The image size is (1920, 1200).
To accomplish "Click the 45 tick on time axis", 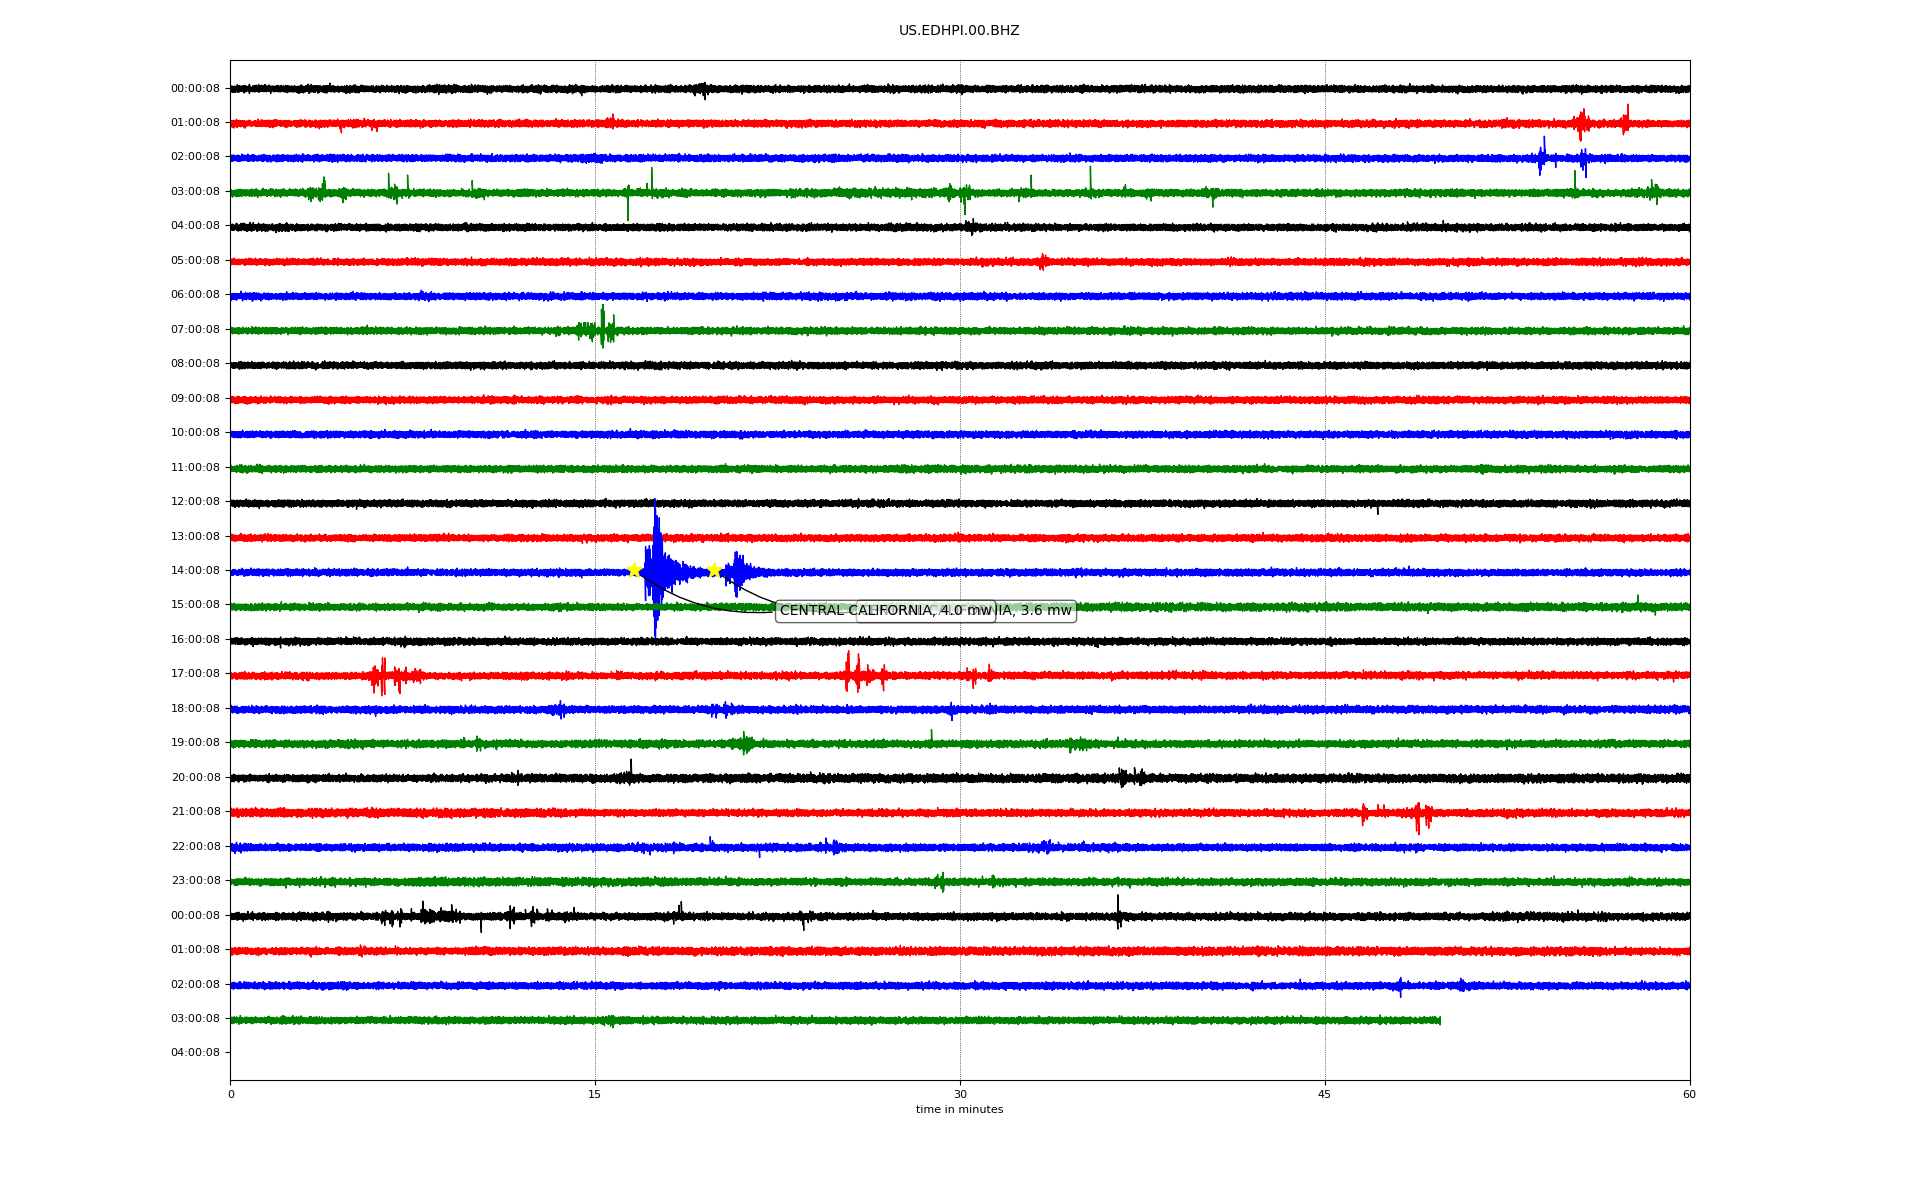I will point(1325,1094).
